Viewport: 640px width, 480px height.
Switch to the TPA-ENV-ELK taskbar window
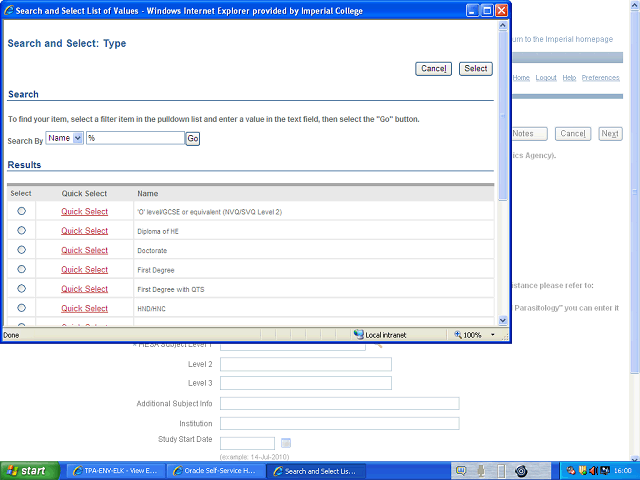pos(112,470)
